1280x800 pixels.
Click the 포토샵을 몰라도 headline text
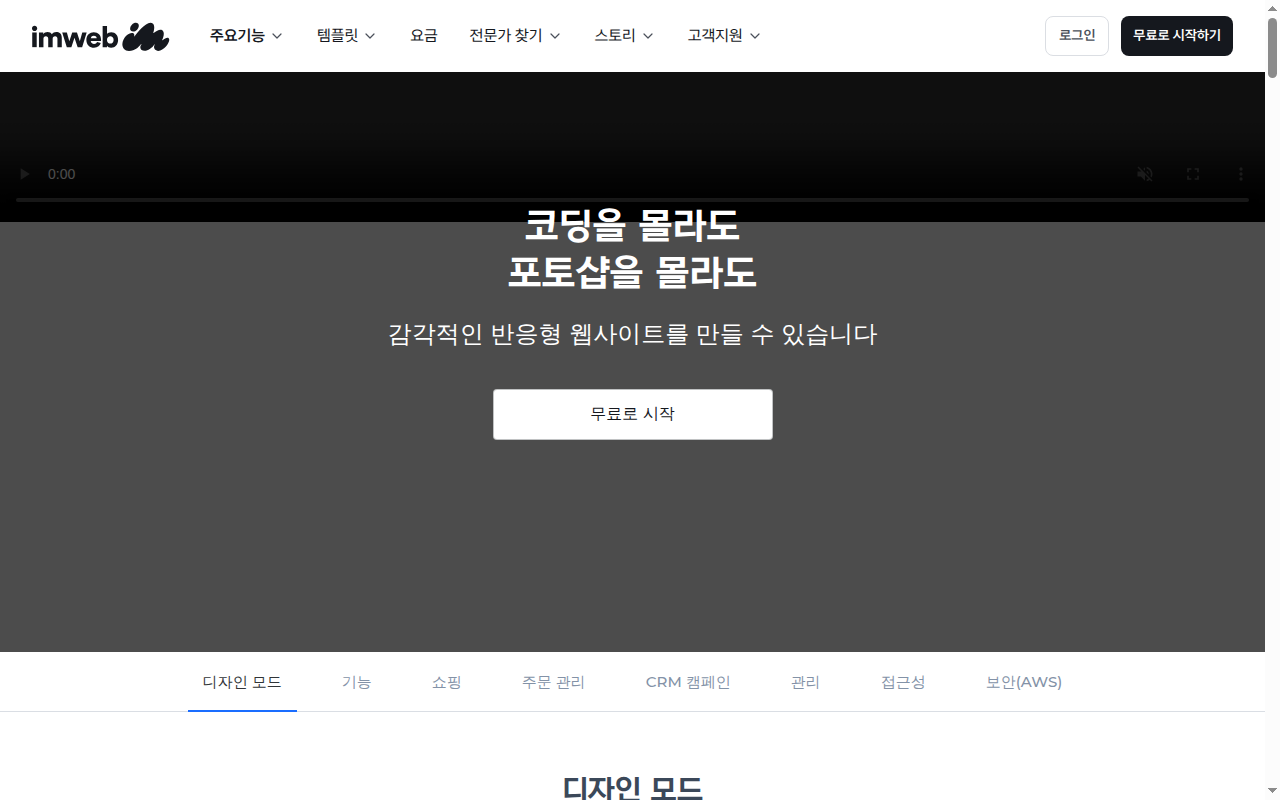click(x=632, y=273)
